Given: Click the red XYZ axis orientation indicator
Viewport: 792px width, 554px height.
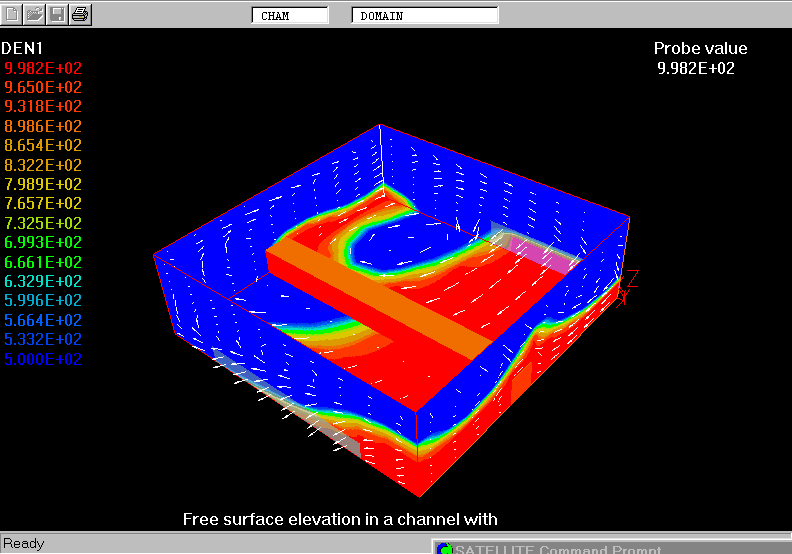Looking at the screenshot, I should pos(627,287).
